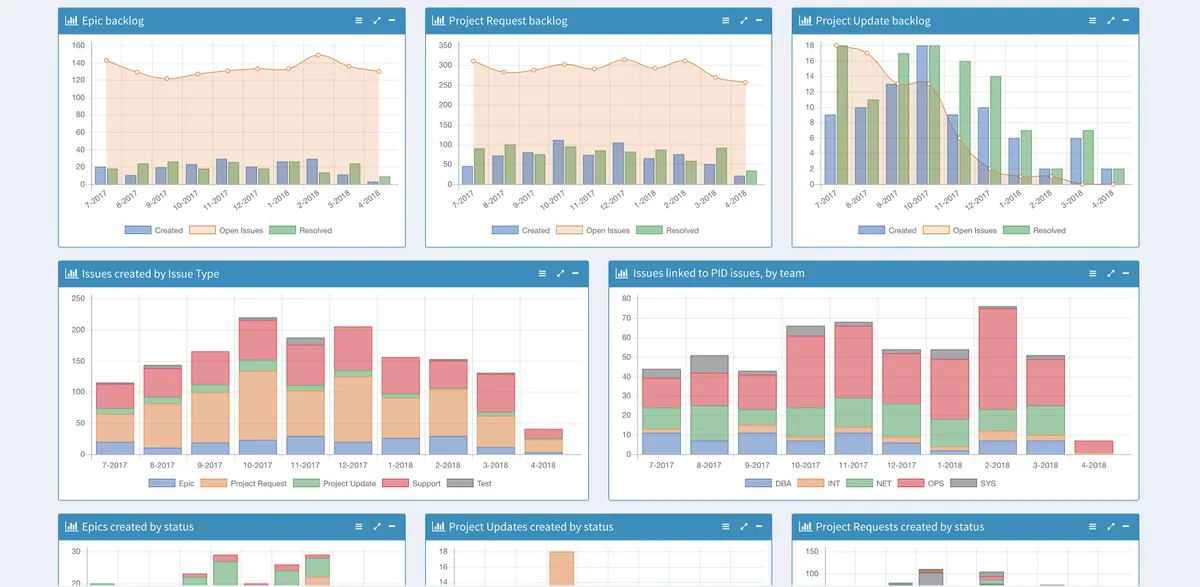The width and height of the screenshot is (1200, 587).
Task: Collapse the Epic backlog gadget
Action: pyautogui.click(x=392, y=20)
